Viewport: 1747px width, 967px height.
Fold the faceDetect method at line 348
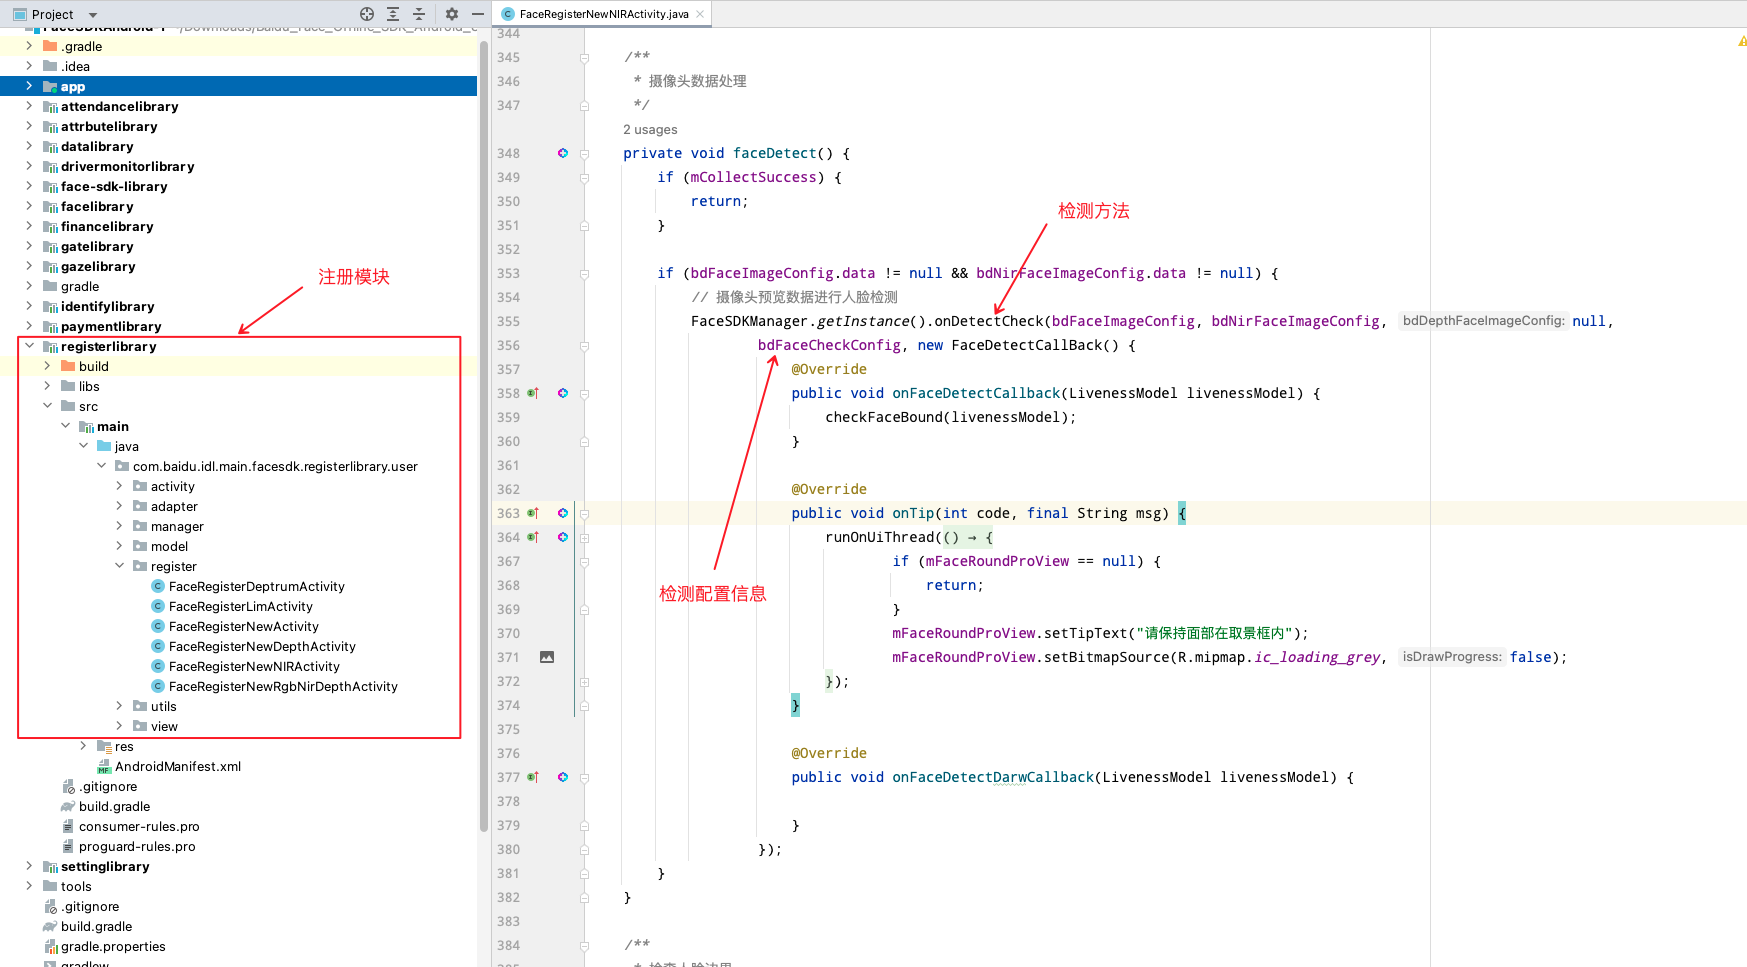(x=584, y=154)
